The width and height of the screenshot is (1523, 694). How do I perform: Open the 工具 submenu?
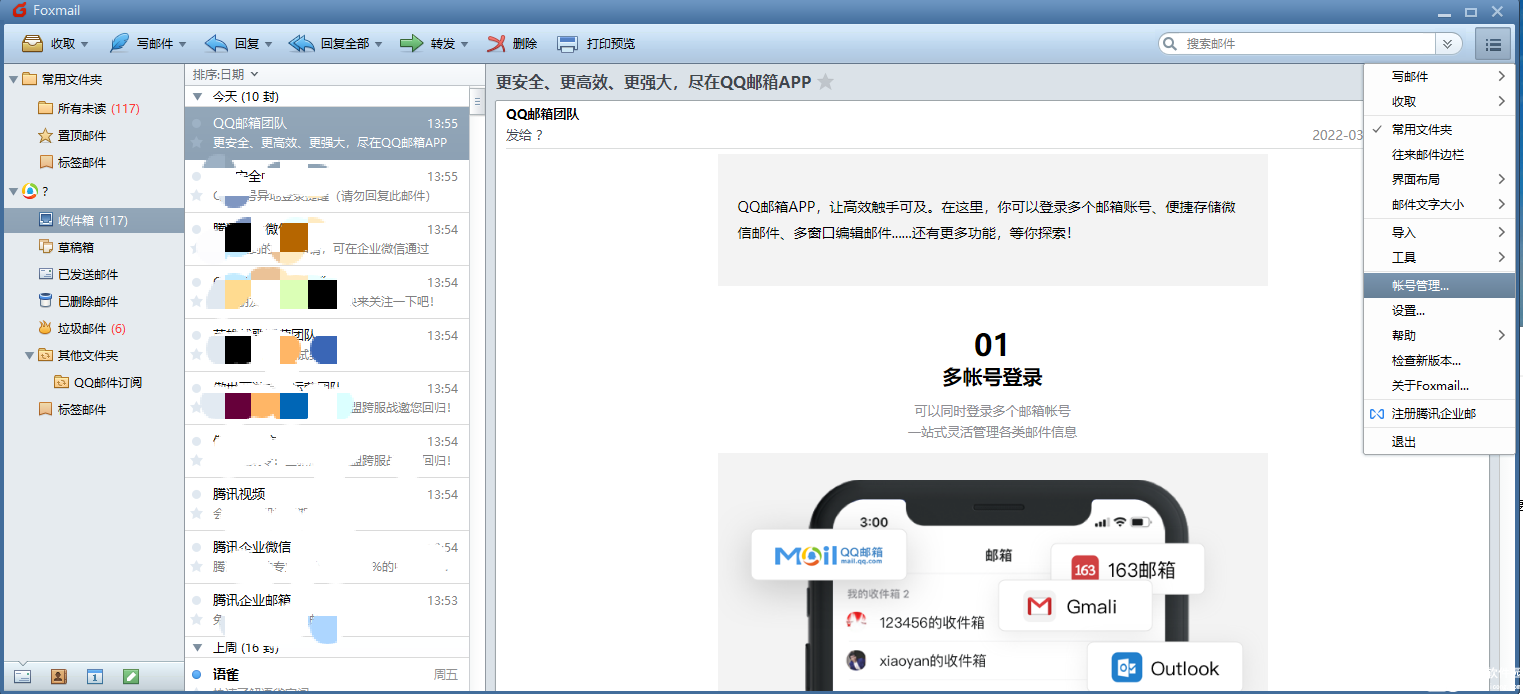click(x=1440, y=257)
